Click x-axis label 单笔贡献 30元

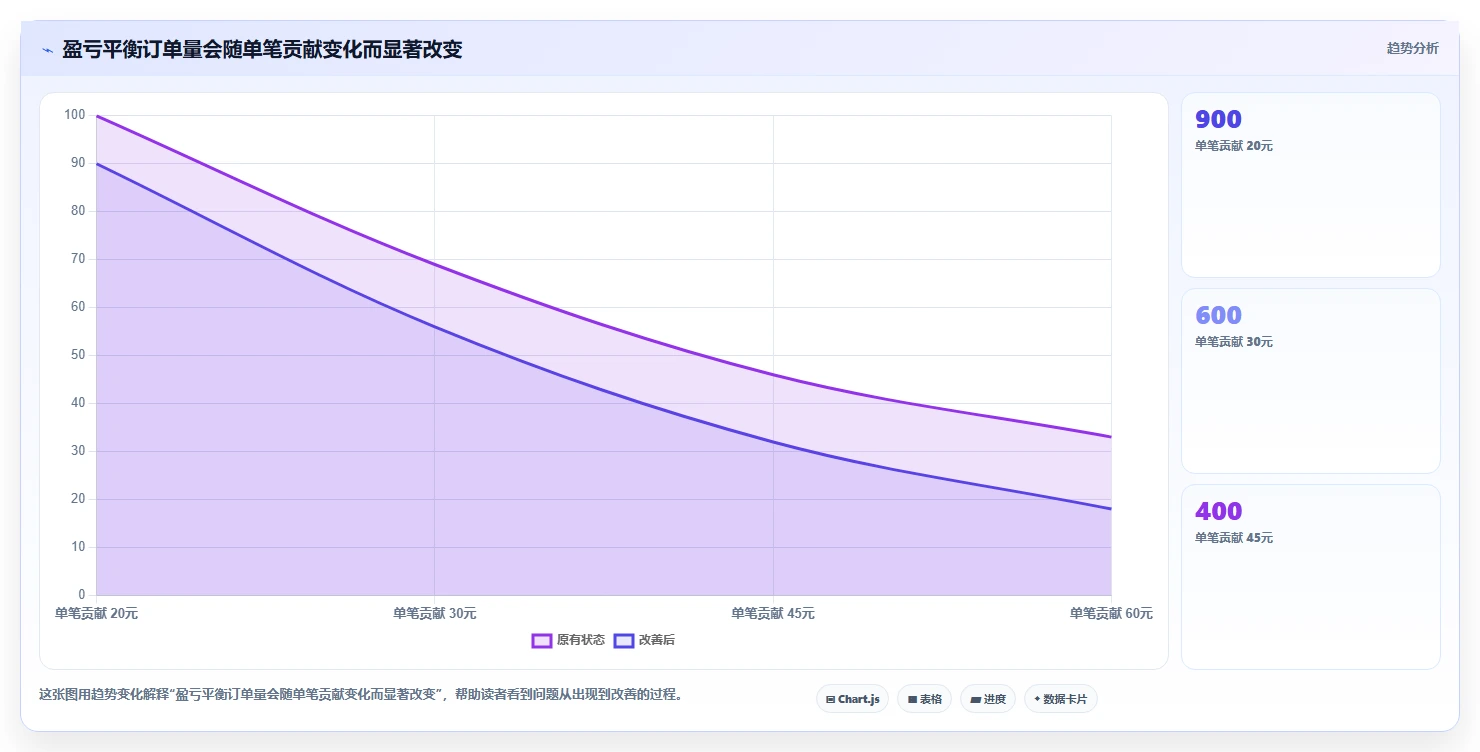(x=435, y=614)
